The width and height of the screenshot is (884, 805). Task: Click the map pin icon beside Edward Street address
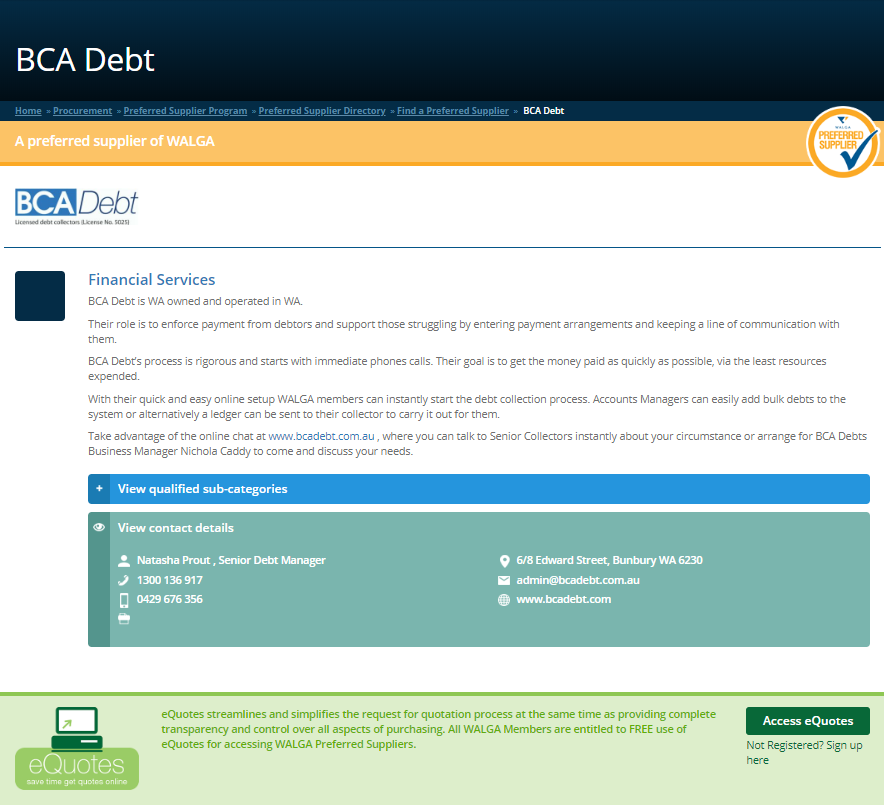(504, 561)
